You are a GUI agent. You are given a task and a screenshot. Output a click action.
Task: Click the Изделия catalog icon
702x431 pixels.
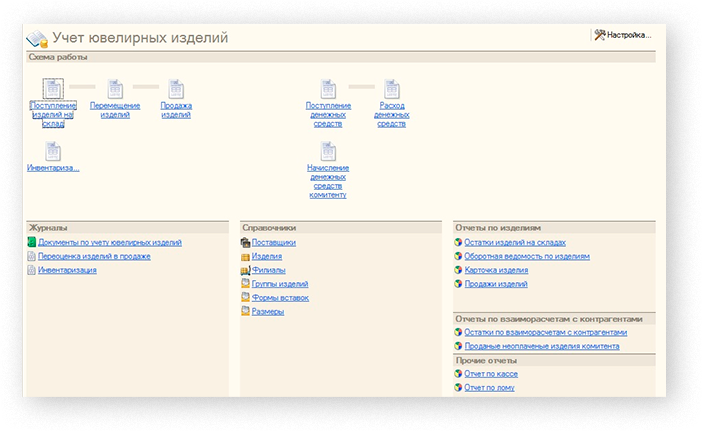coord(245,257)
